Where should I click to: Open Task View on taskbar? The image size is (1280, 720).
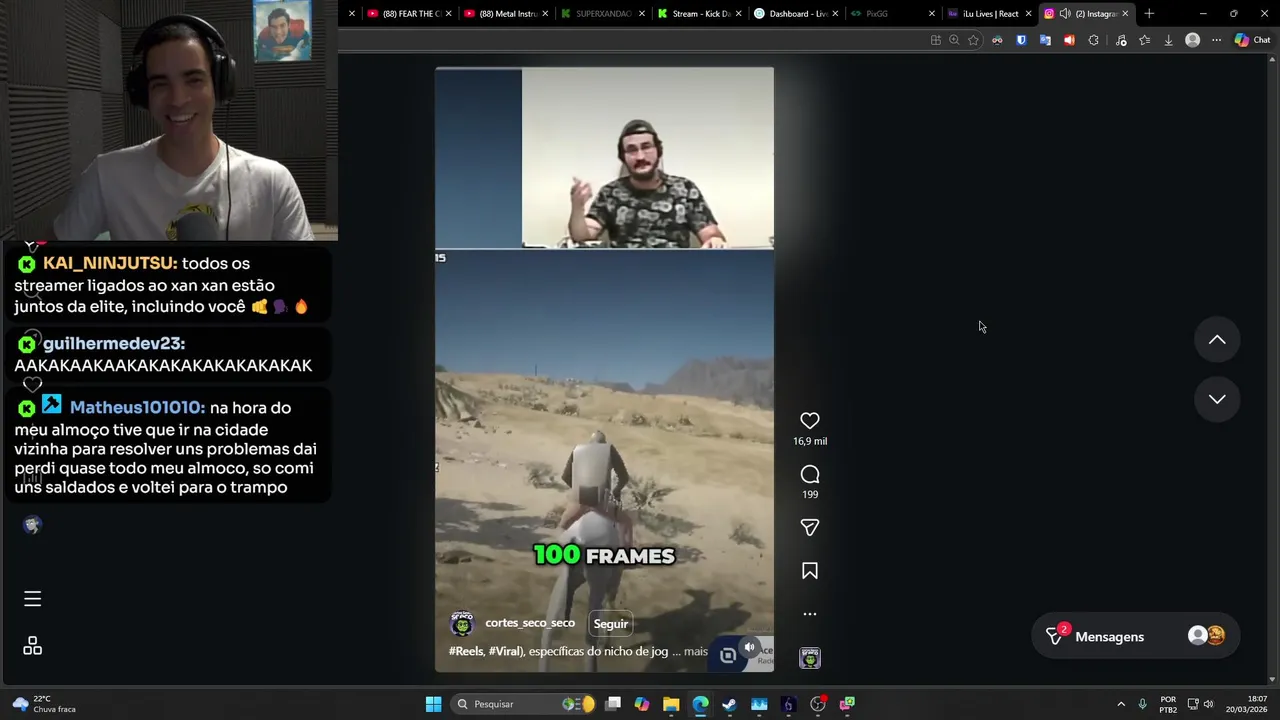613,704
